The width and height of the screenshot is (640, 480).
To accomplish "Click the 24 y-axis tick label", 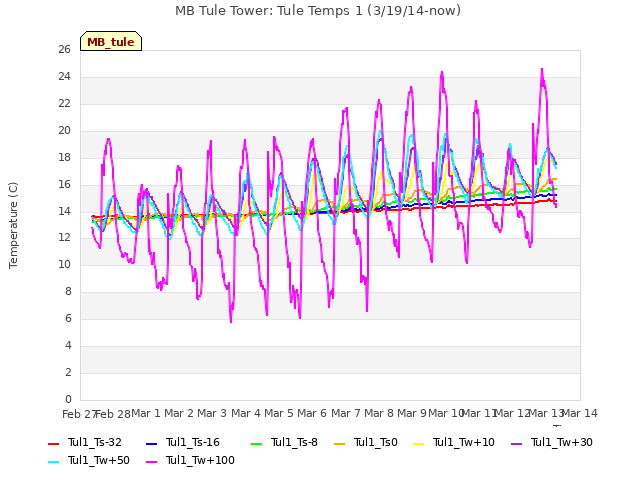I will point(64,77).
